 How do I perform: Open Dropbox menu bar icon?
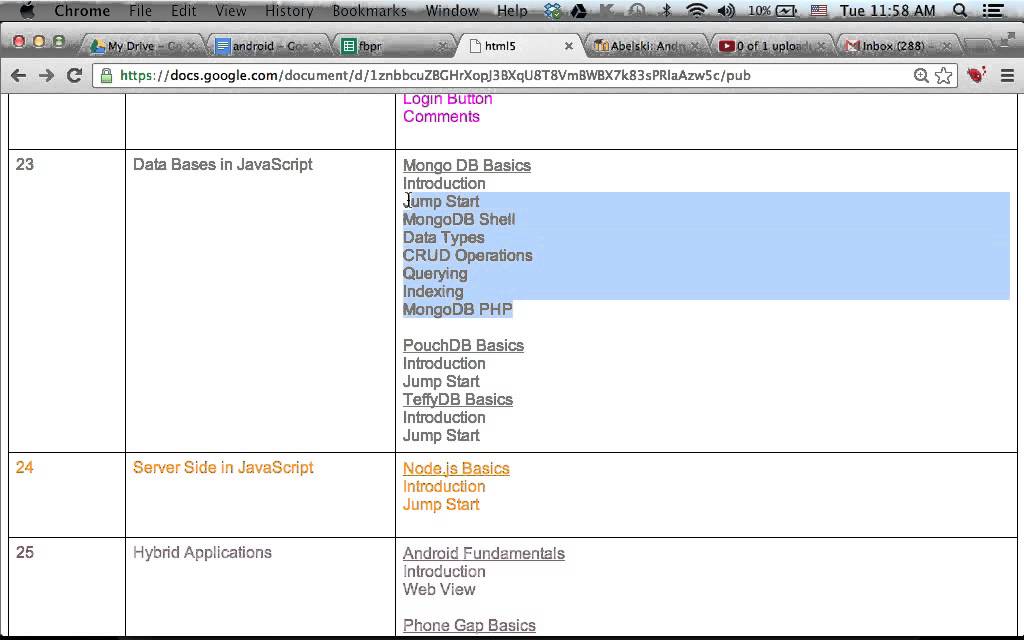point(552,10)
